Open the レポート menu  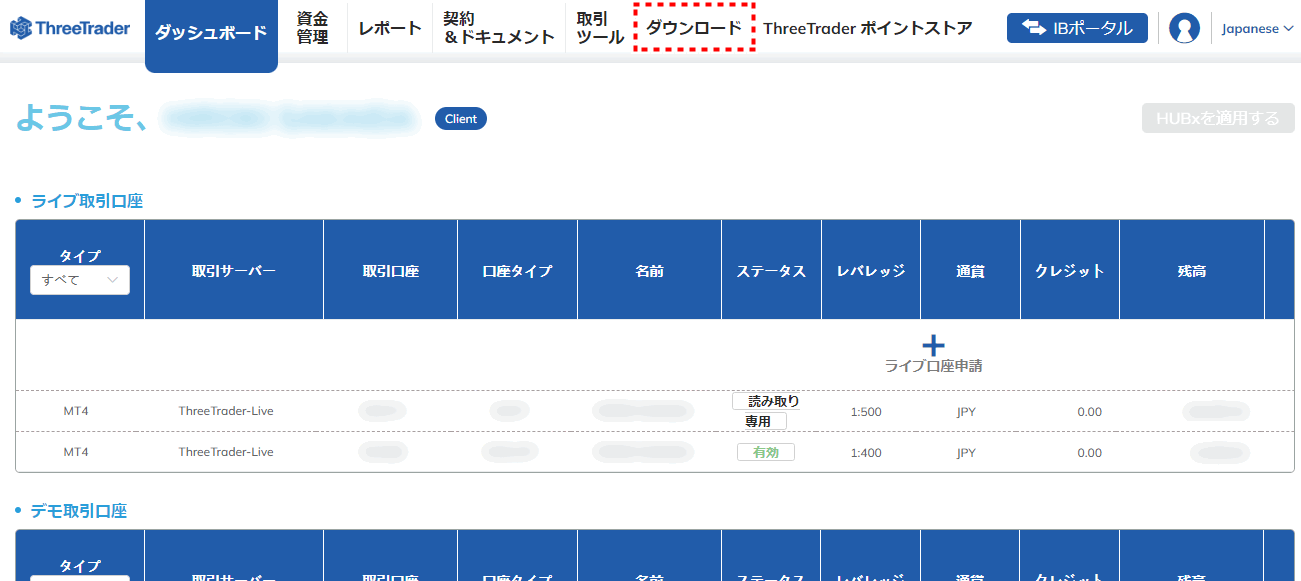coord(390,28)
